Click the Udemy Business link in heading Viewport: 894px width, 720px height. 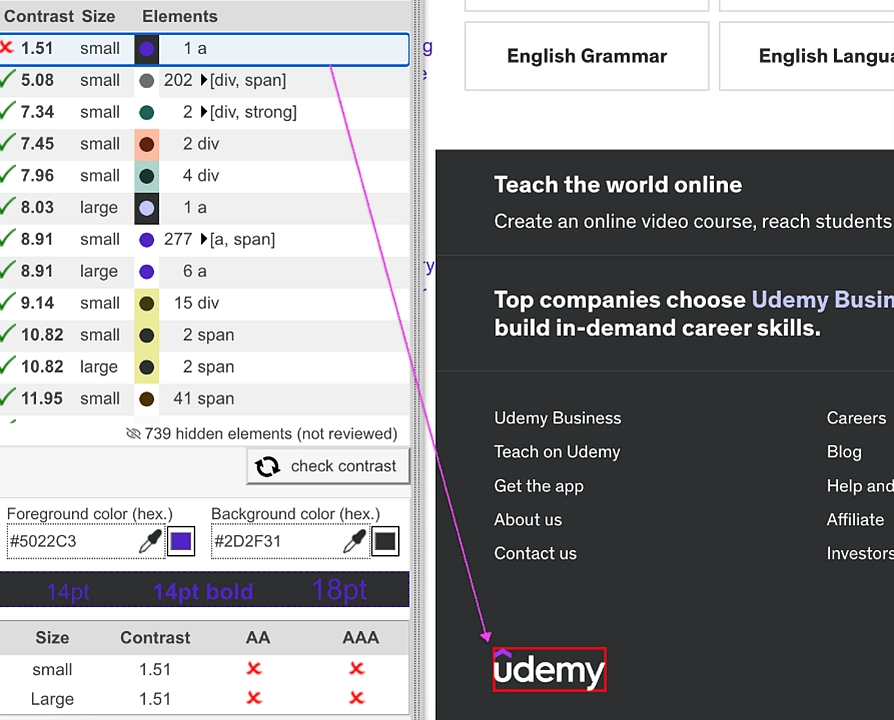(x=823, y=300)
